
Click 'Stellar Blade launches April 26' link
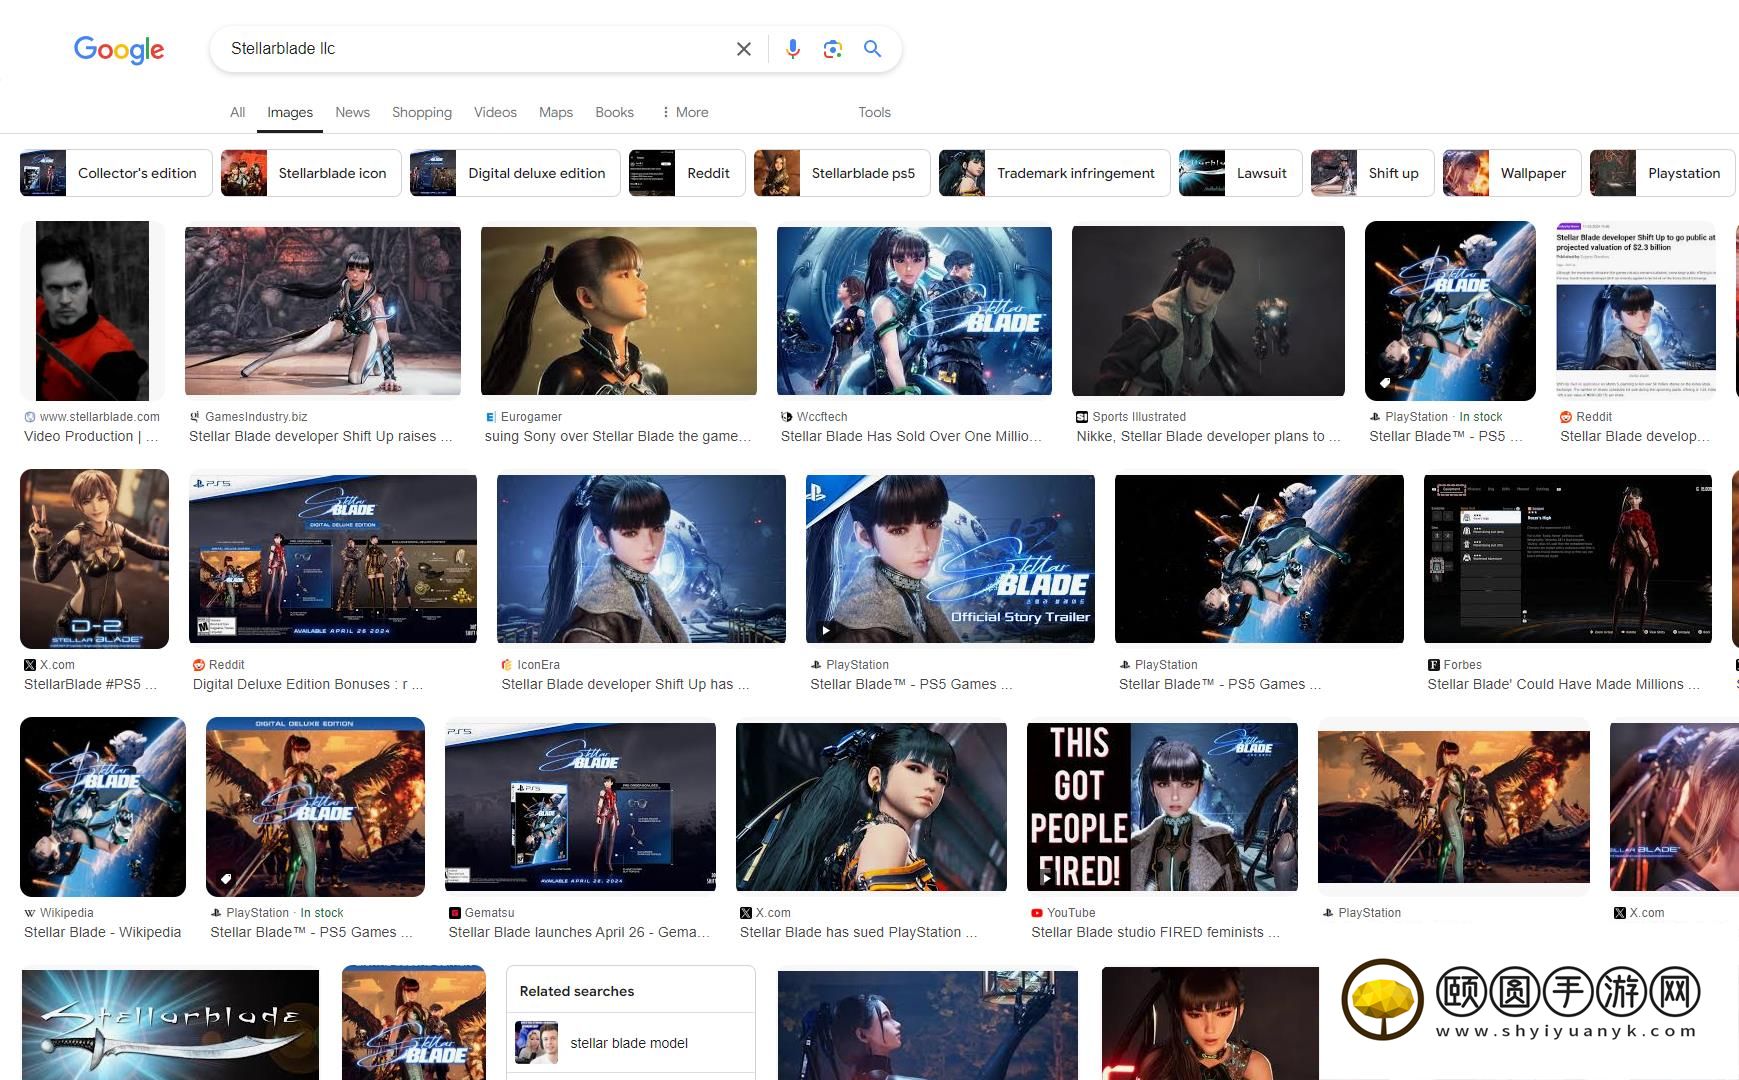[x=579, y=932]
